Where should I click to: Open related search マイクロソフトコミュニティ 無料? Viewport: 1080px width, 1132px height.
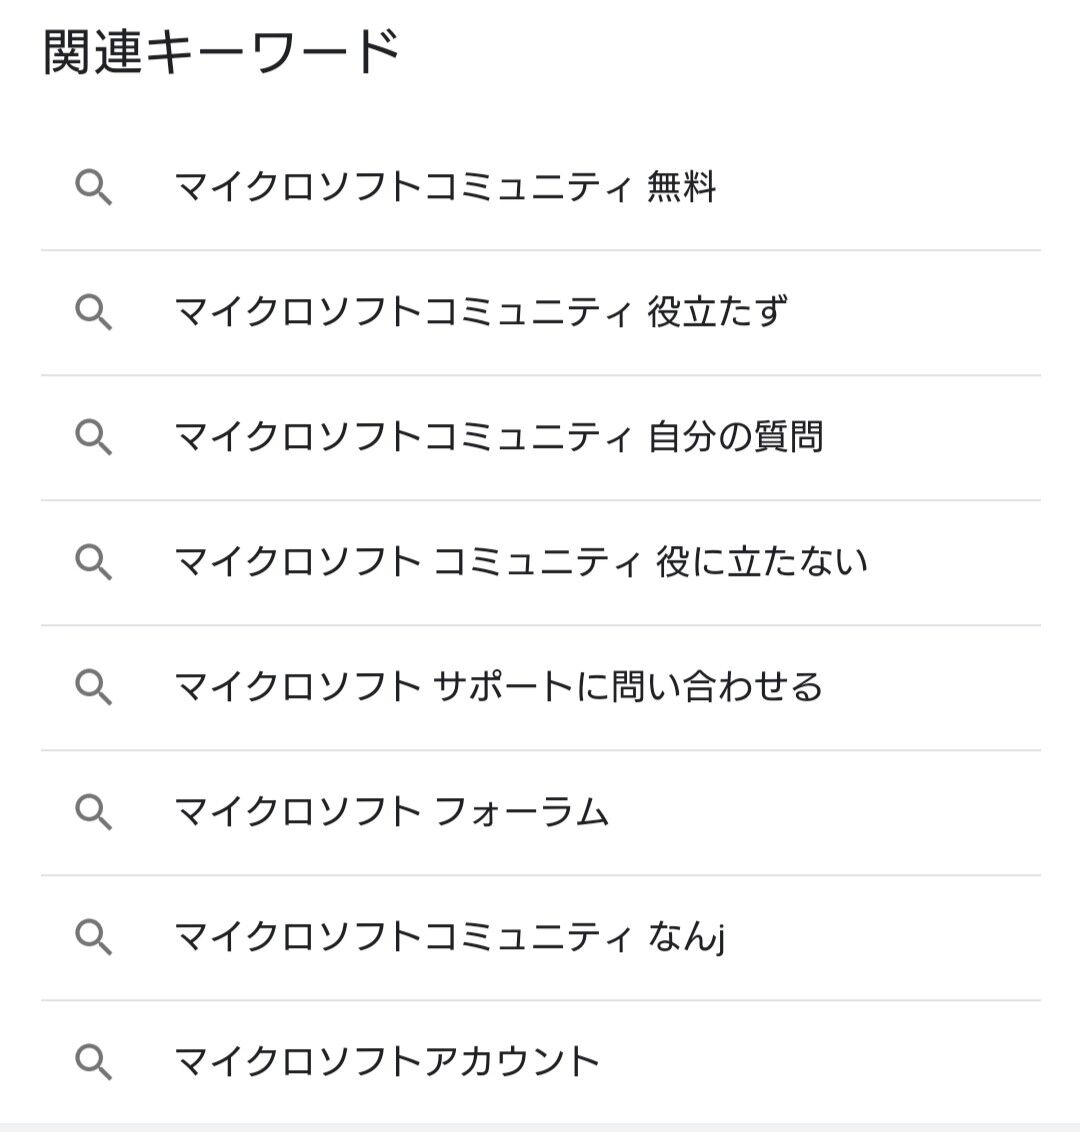click(x=445, y=188)
